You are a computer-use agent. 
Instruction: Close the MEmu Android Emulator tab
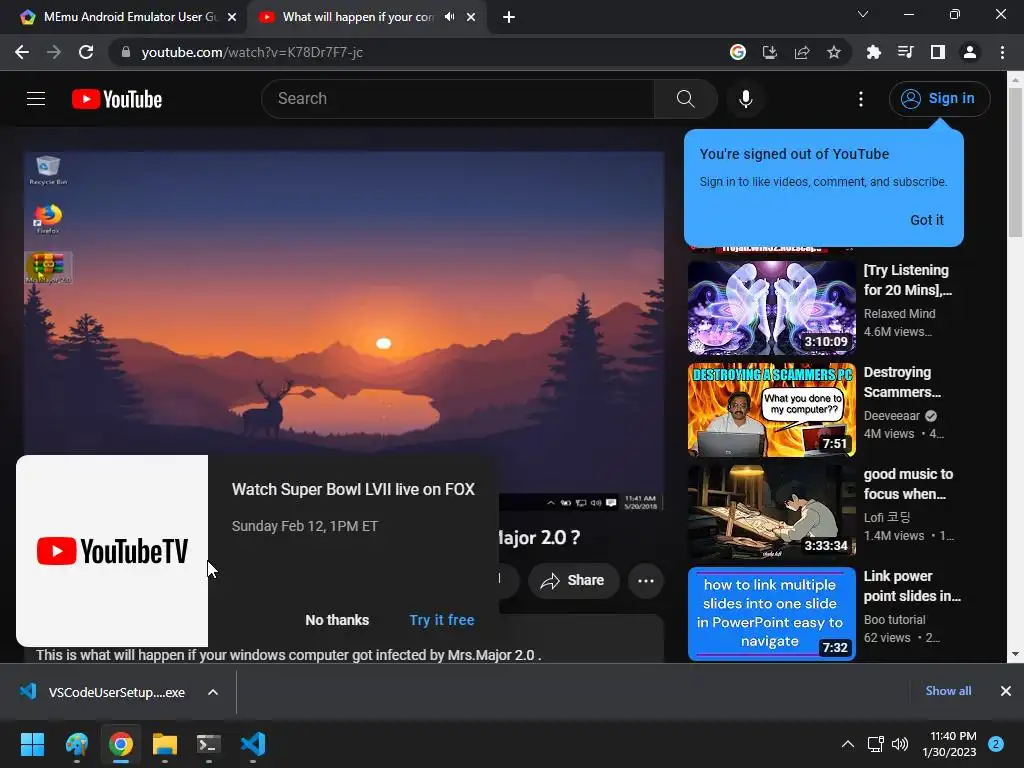click(x=232, y=18)
